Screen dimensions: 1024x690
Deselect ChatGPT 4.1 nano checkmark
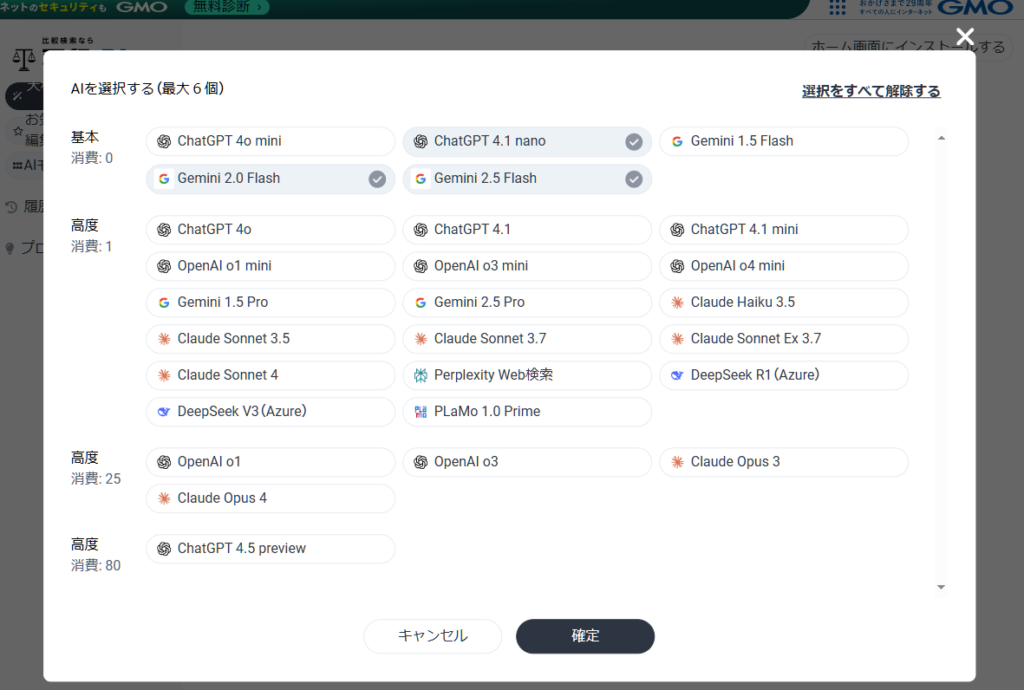point(633,142)
